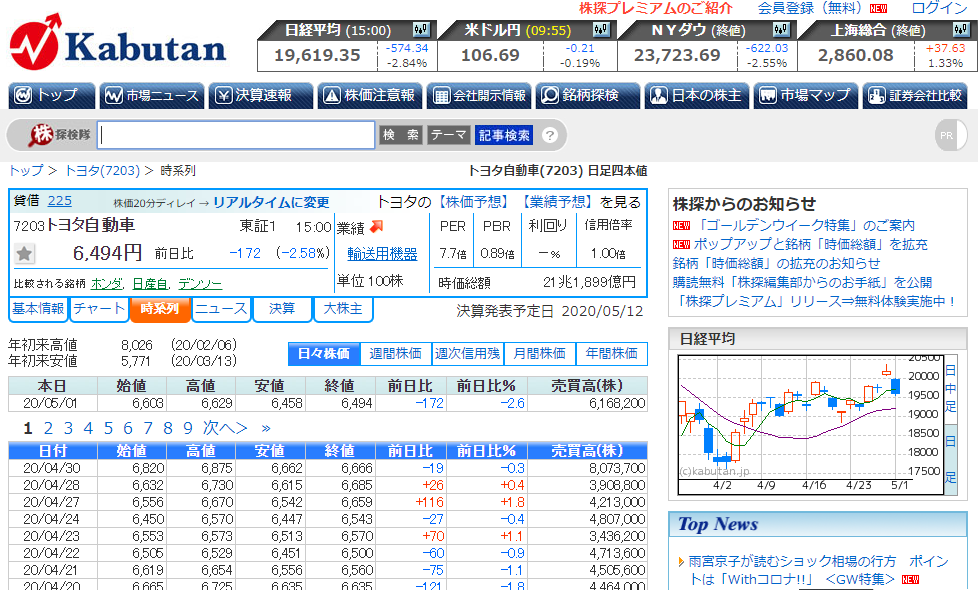The width and height of the screenshot is (978, 590).
Task: Add Toyota to favorites with star icon
Action: click(24, 253)
